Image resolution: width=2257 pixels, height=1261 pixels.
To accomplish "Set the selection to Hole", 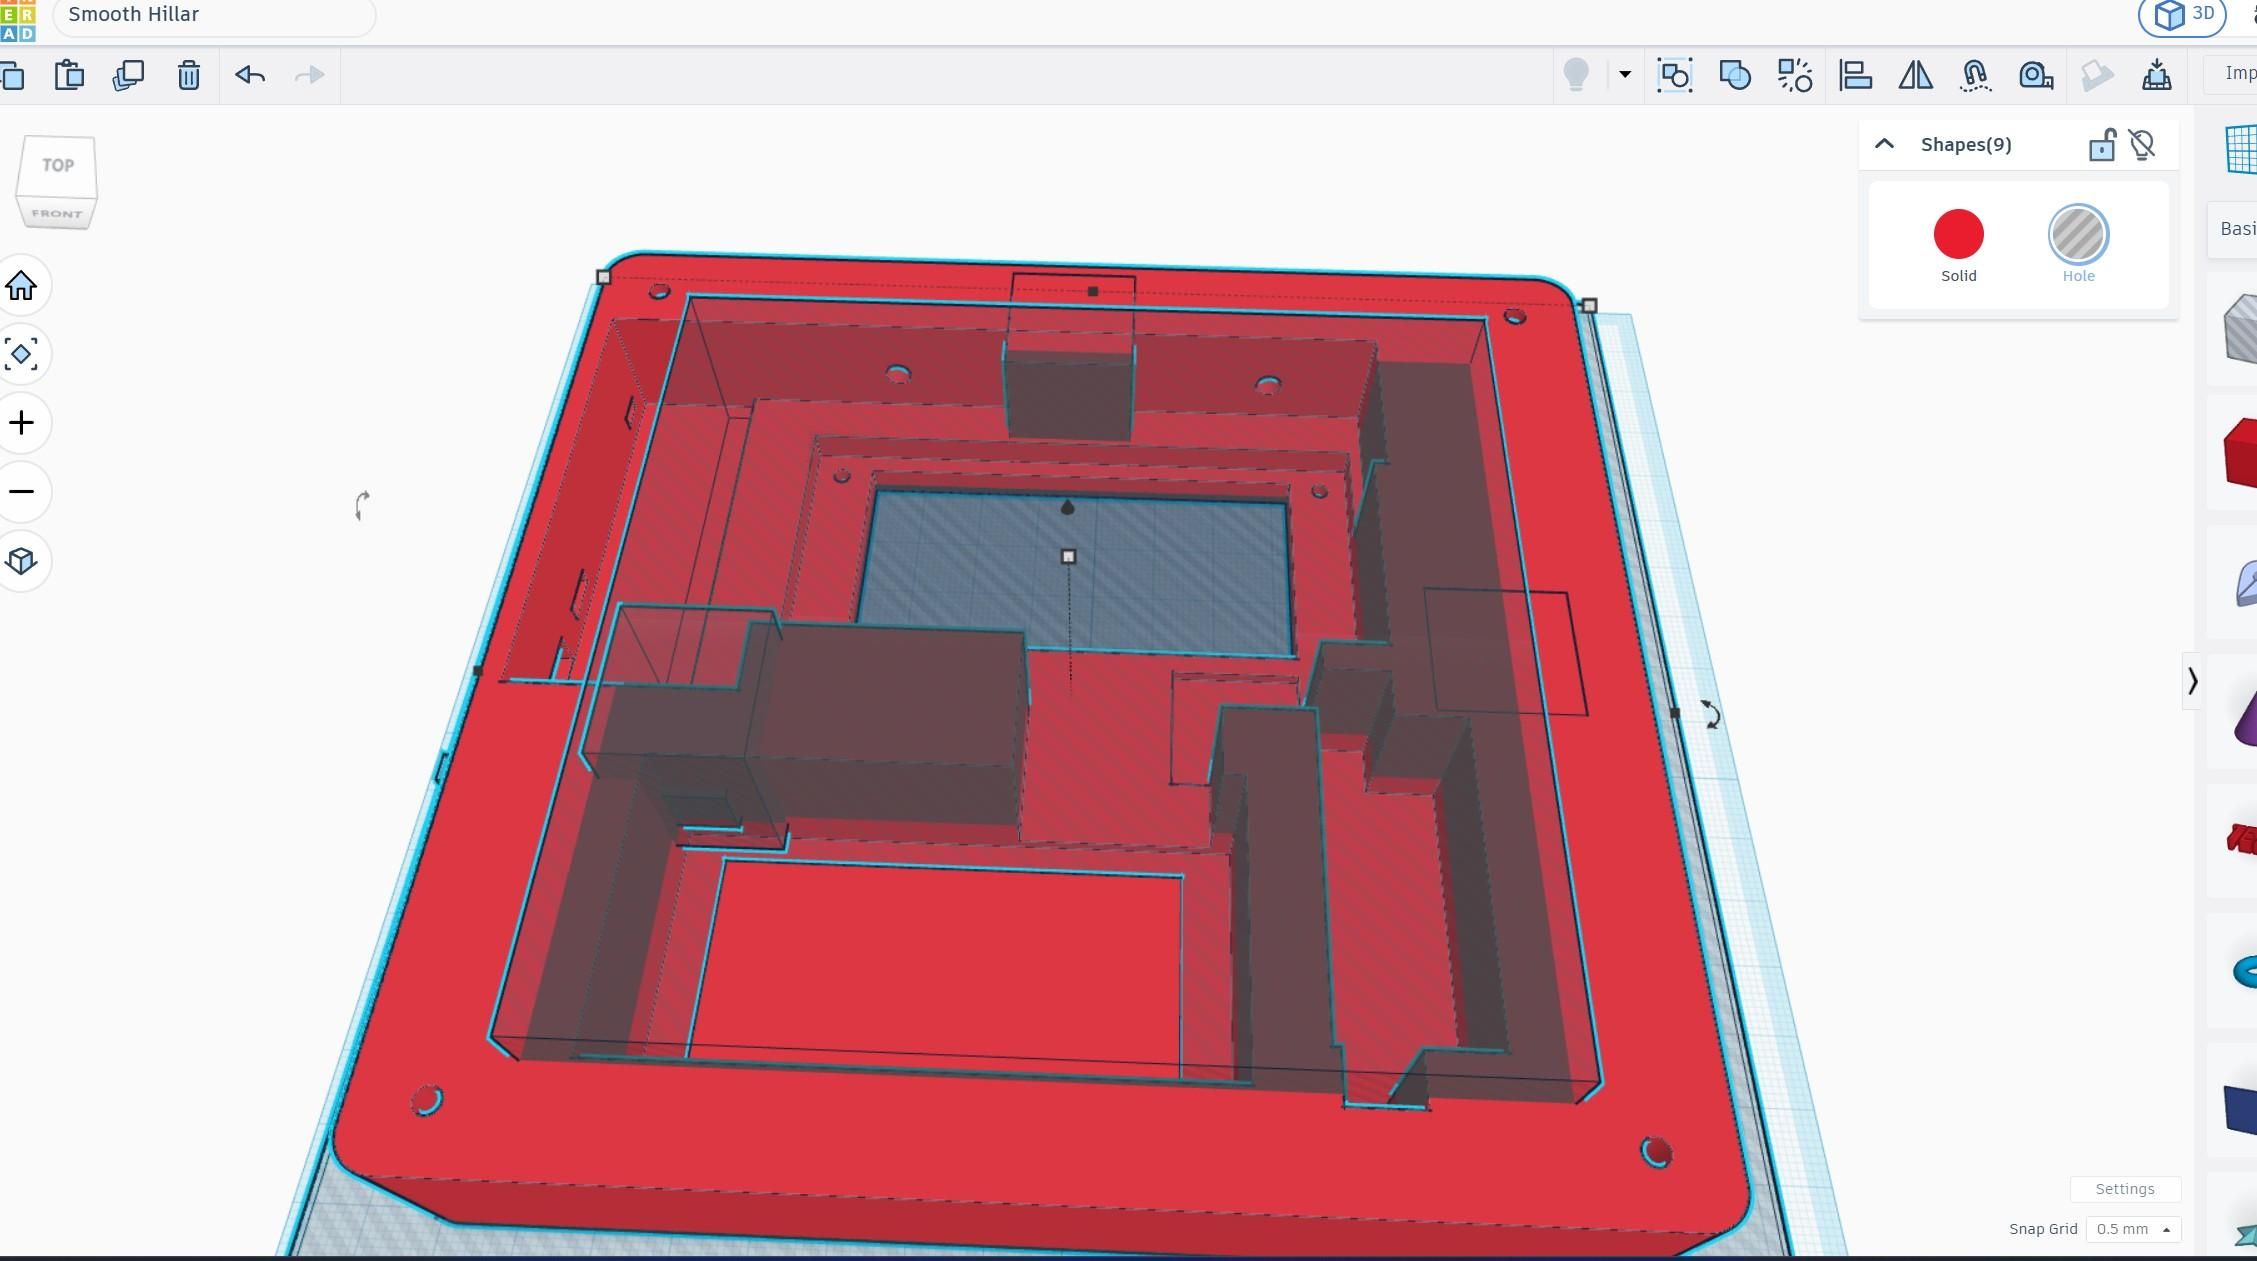I will pyautogui.click(x=2078, y=246).
